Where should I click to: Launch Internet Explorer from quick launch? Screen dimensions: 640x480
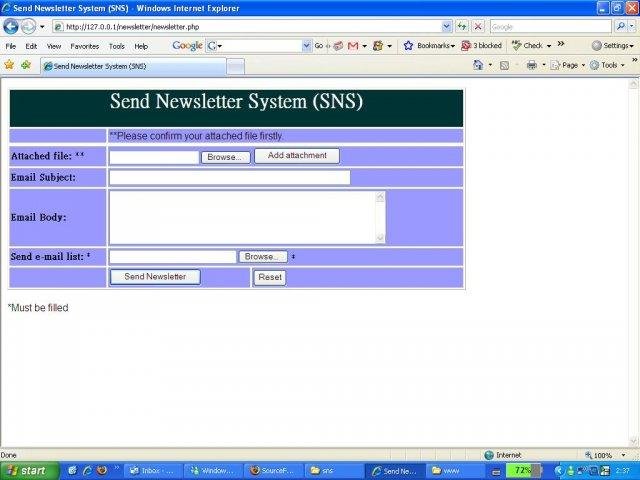[x=87, y=471]
